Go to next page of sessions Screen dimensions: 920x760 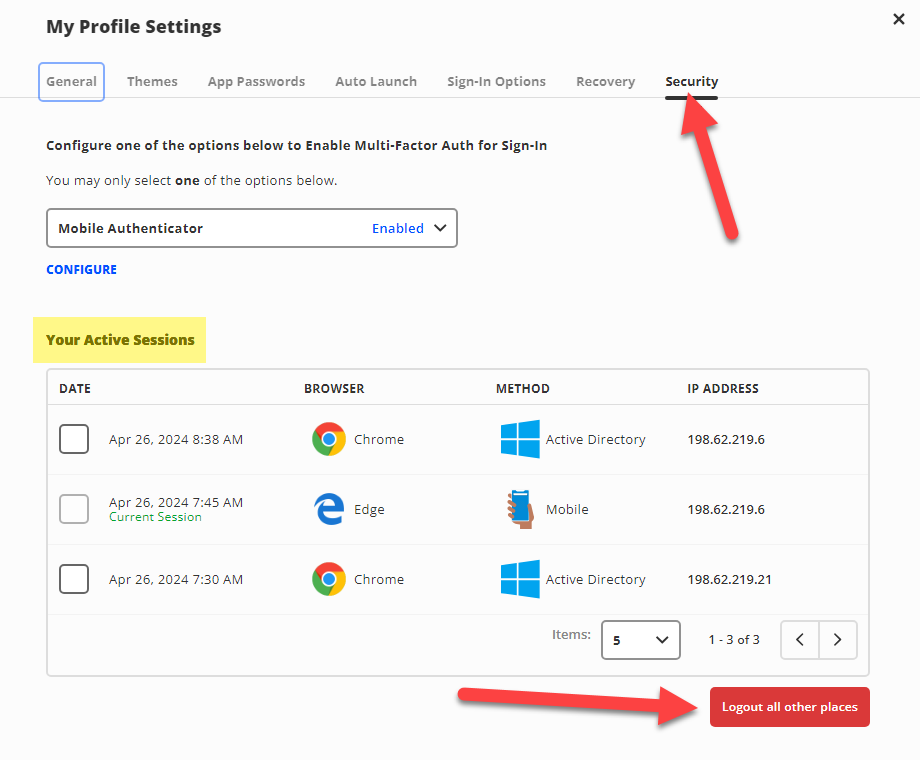pos(838,640)
